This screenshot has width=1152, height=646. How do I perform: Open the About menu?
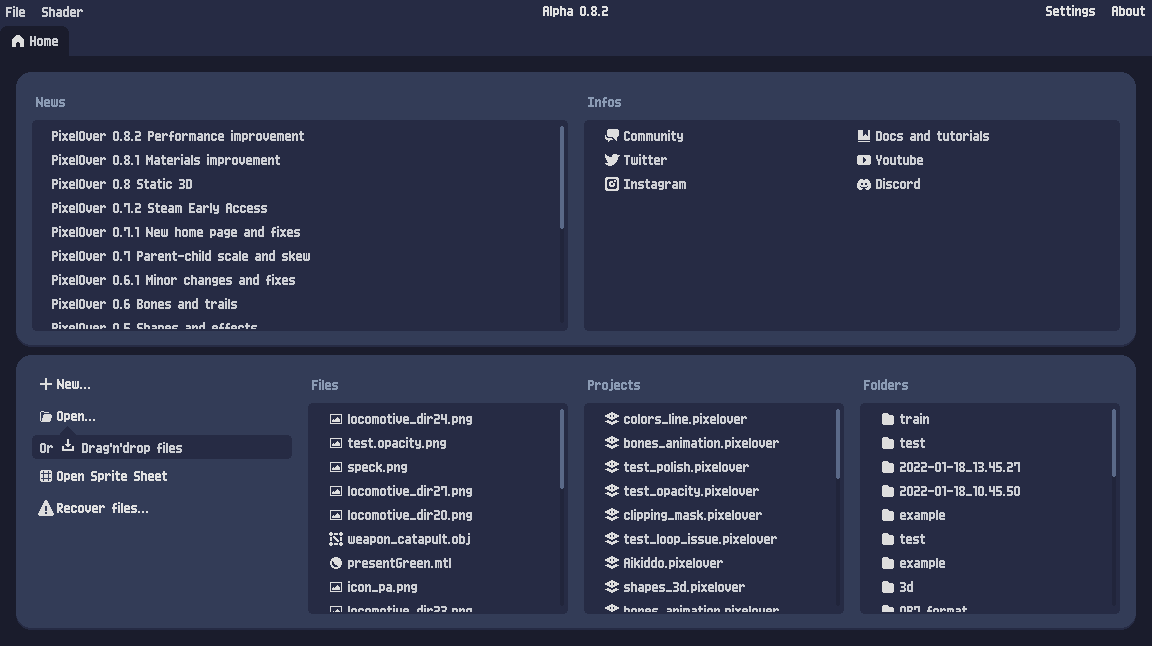(x=1128, y=11)
